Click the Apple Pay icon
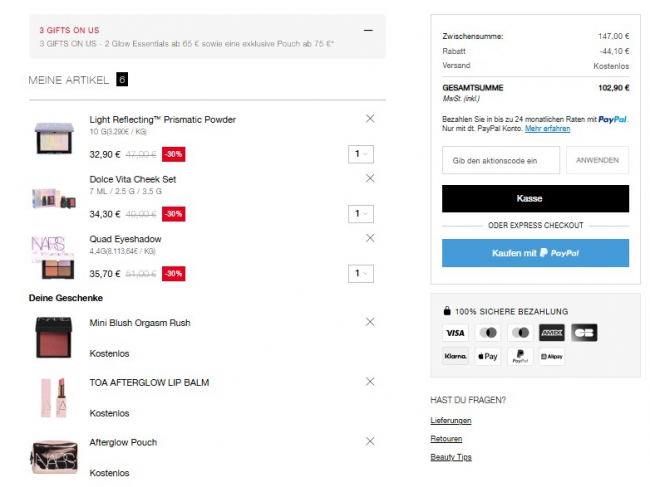This screenshot has width=650, height=487. pyautogui.click(x=487, y=356)
